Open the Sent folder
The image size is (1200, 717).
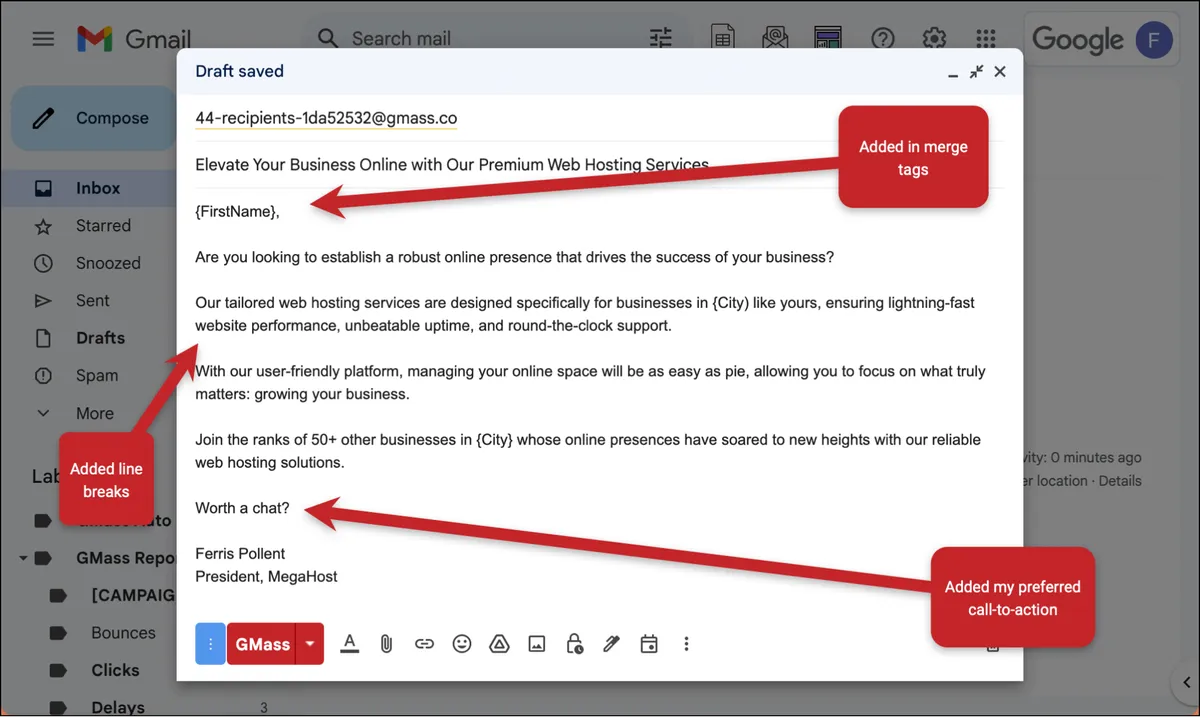click(x=95, y=300)
